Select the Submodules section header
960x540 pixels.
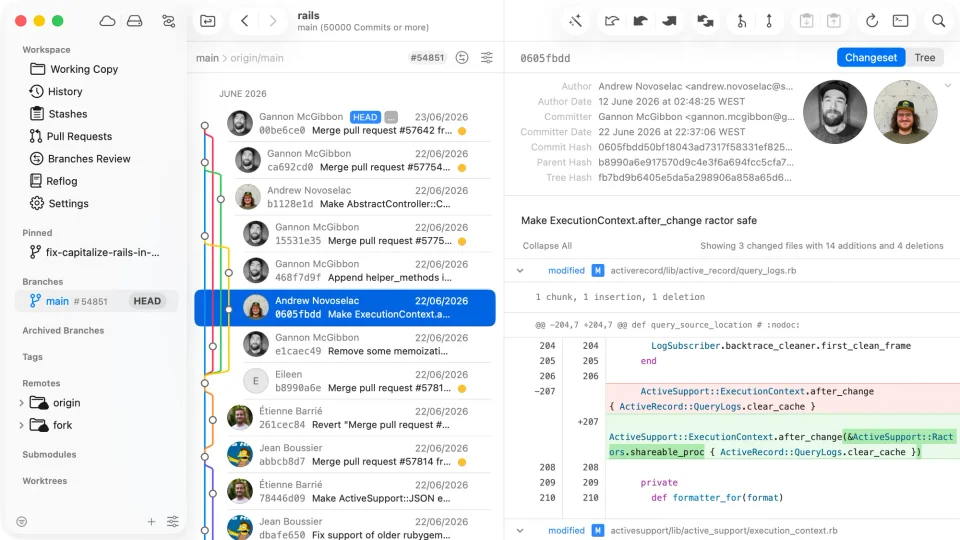click(x=49, y=454)
